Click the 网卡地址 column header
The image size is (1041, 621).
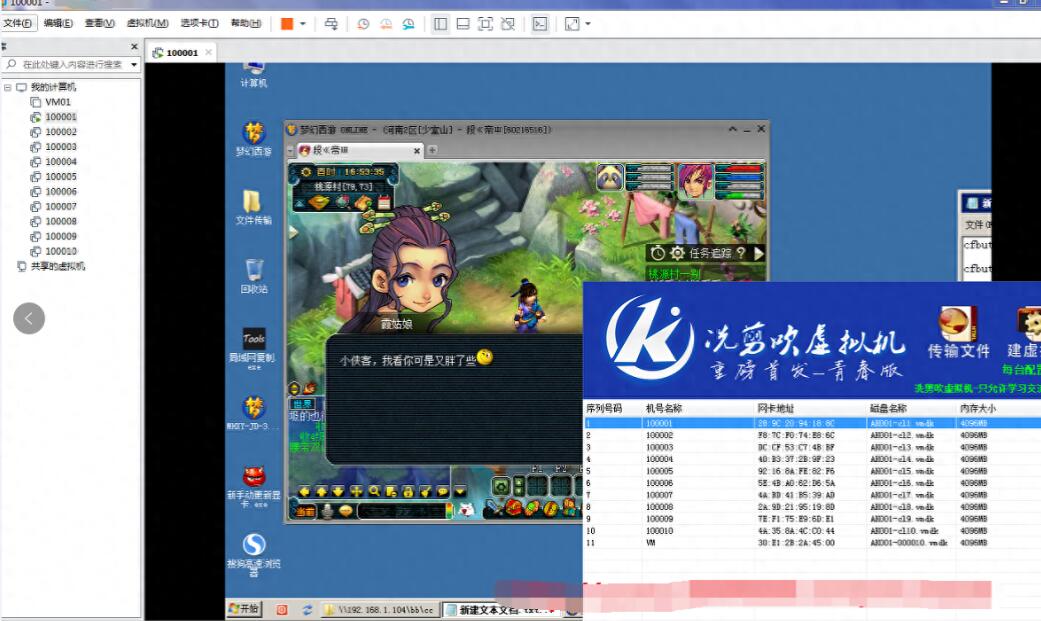point(775,408)
